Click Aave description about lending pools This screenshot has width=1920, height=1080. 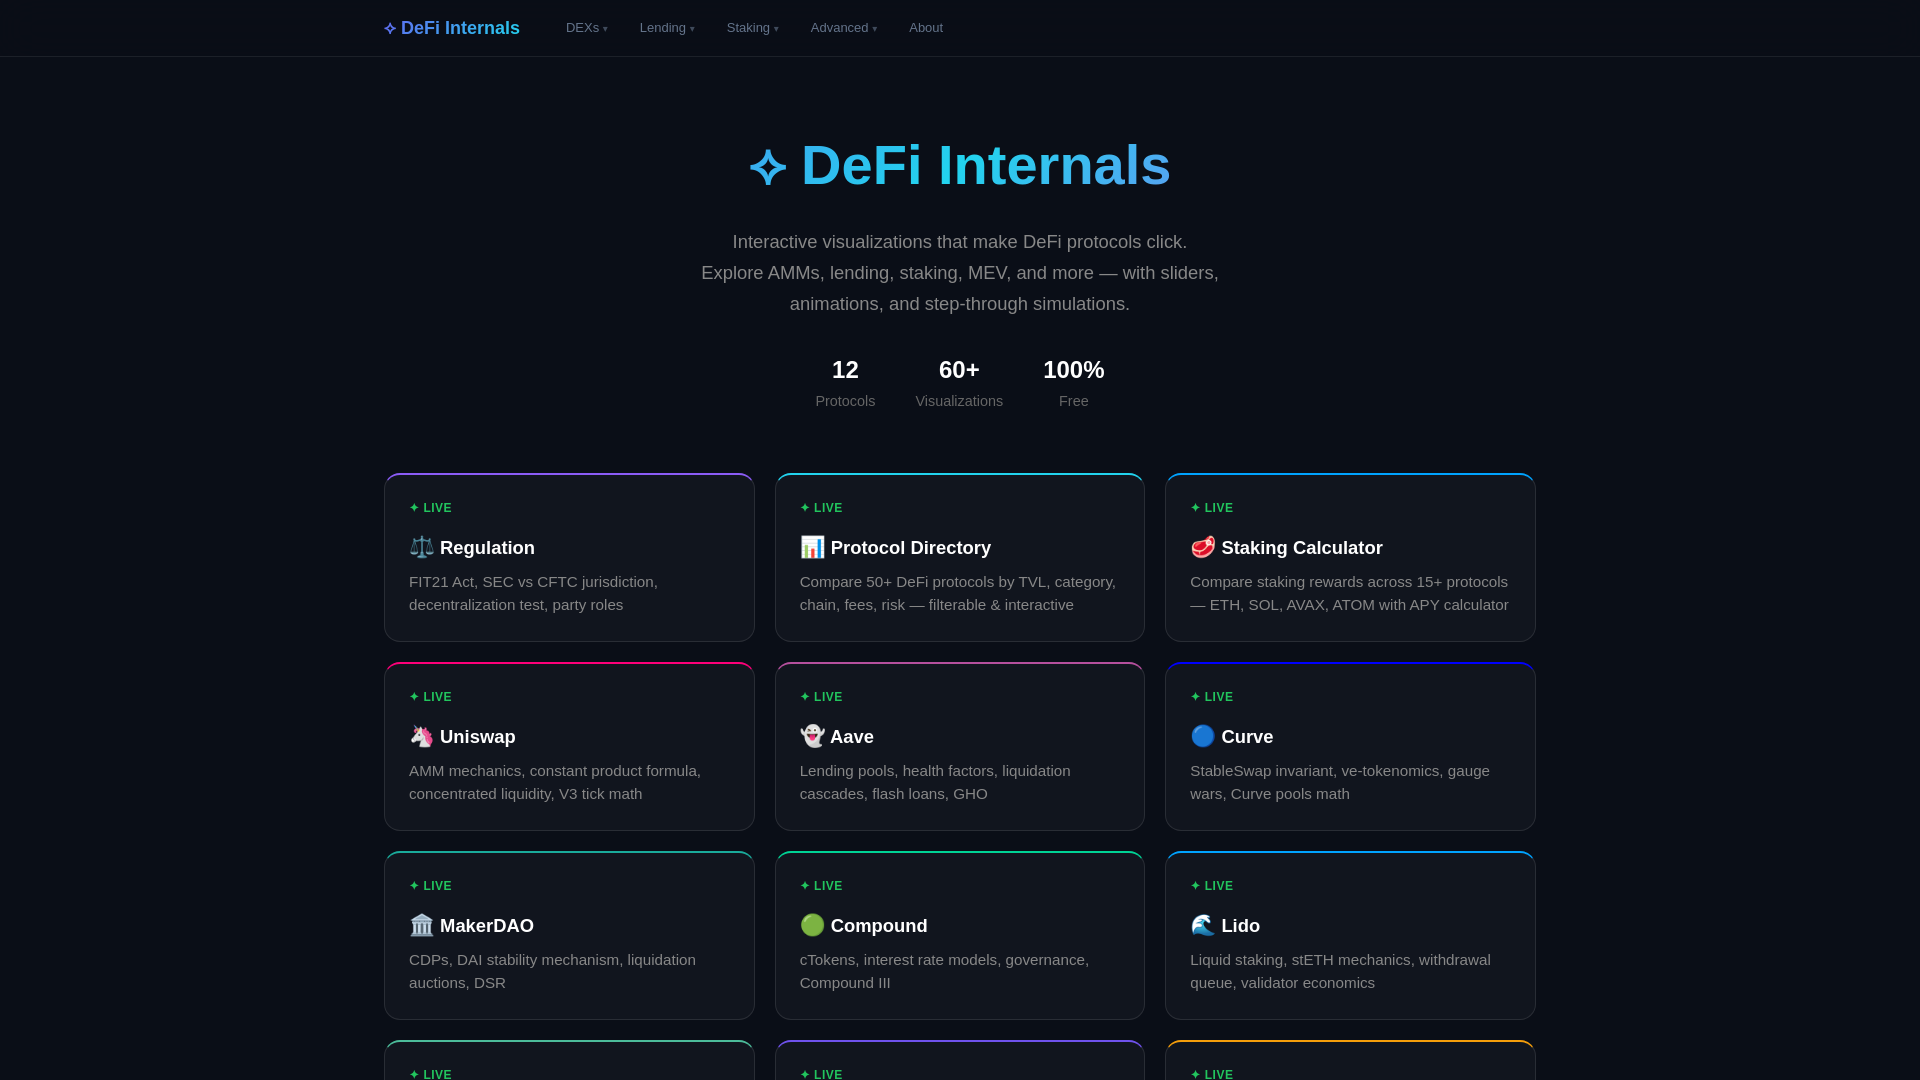(x=935, y=782)
